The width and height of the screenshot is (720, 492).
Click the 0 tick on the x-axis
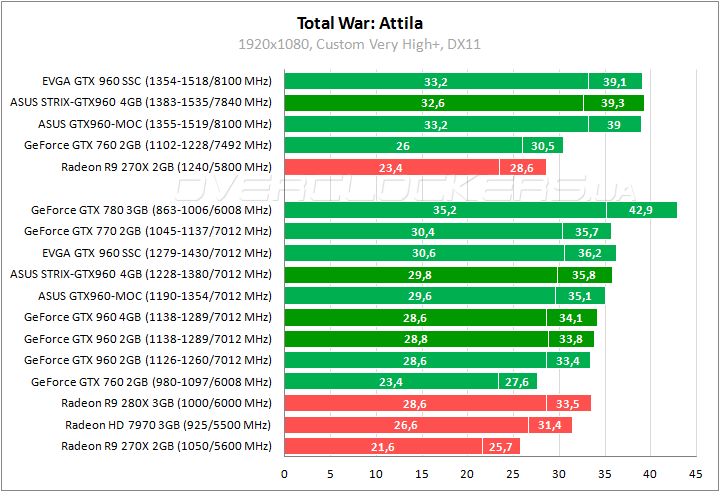[285, 472]
